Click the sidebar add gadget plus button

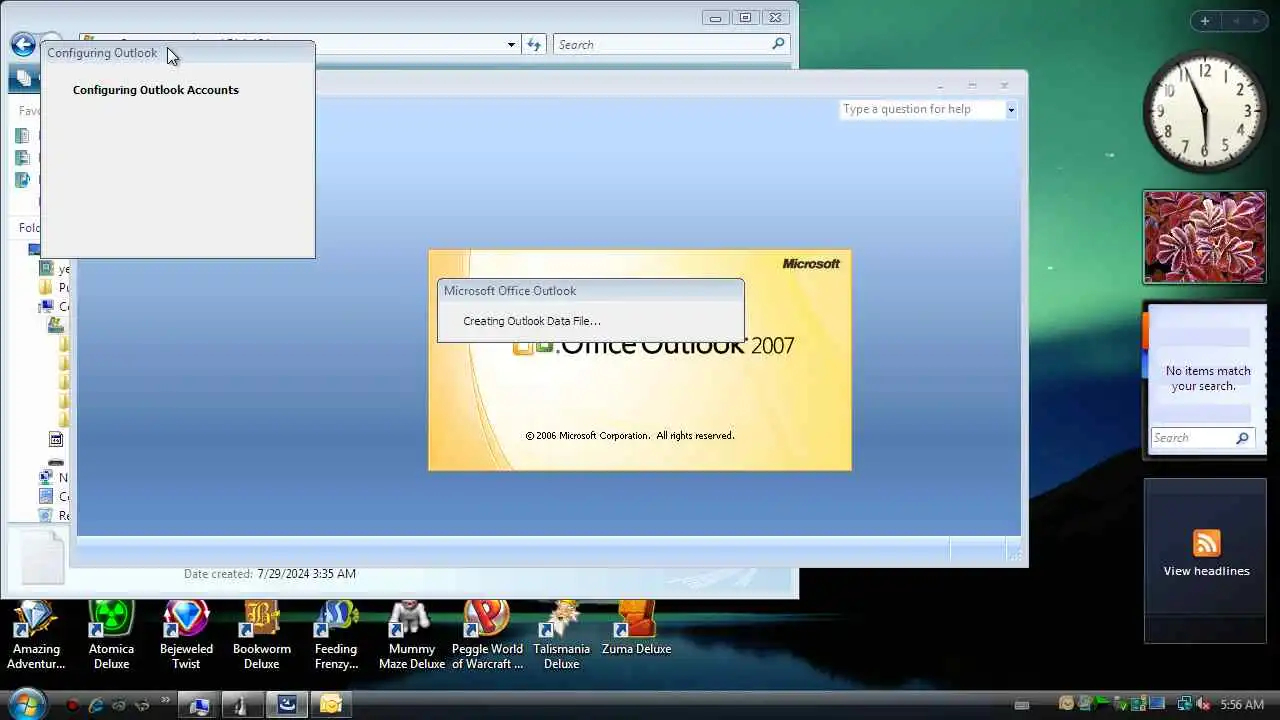(1205, 21)
